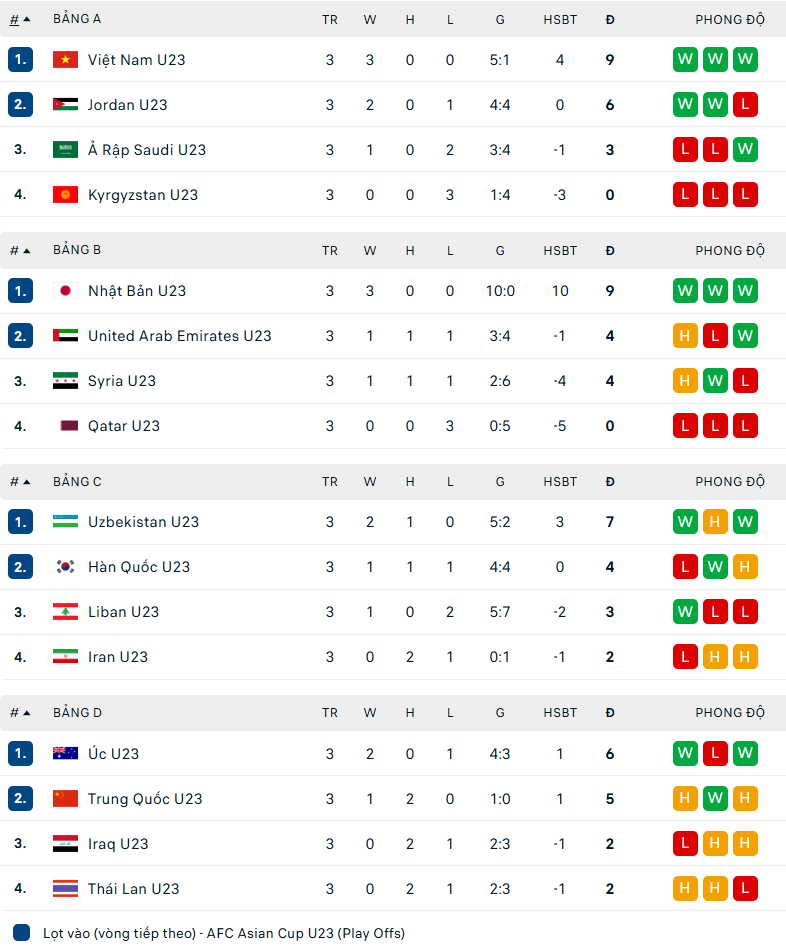This screenshot has height=950, width=786.
Task: Click the HSBT header in Bảng C
Action: tap(560, 482)
